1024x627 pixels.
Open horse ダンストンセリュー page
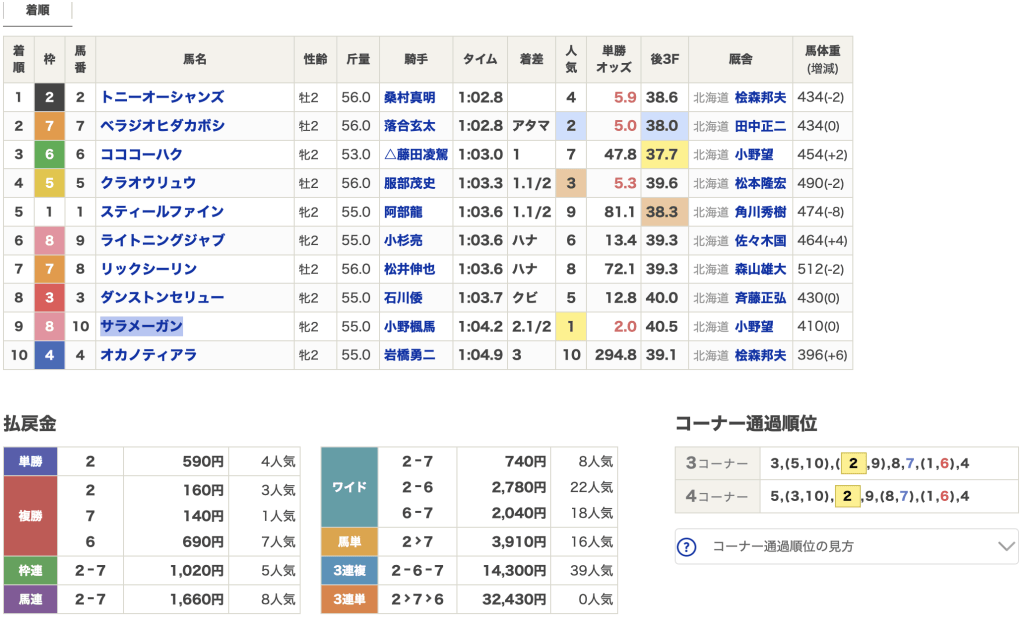pyautogui.click(x=162, y=298)
